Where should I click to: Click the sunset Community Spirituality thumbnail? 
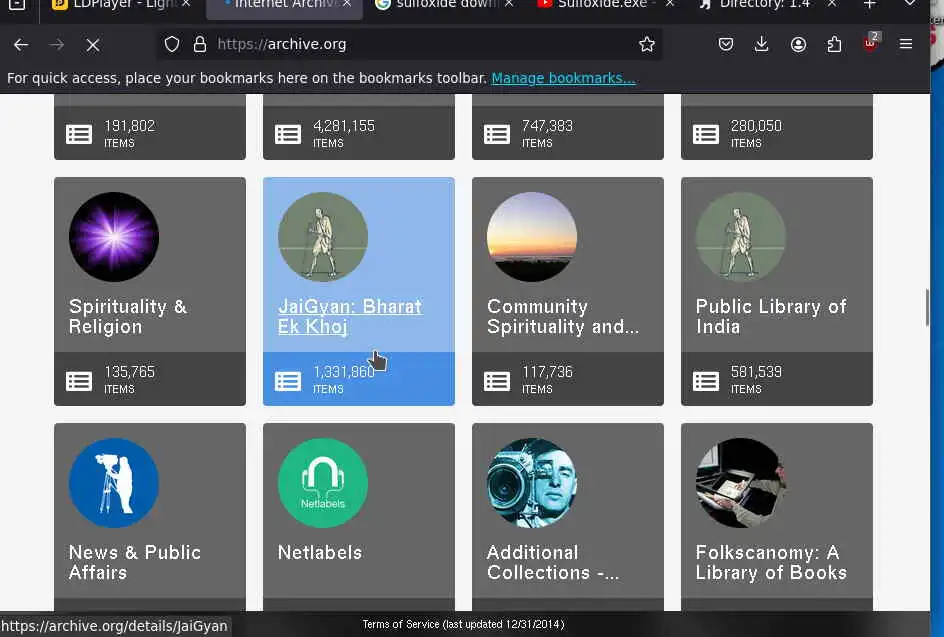tap(532, 237)
